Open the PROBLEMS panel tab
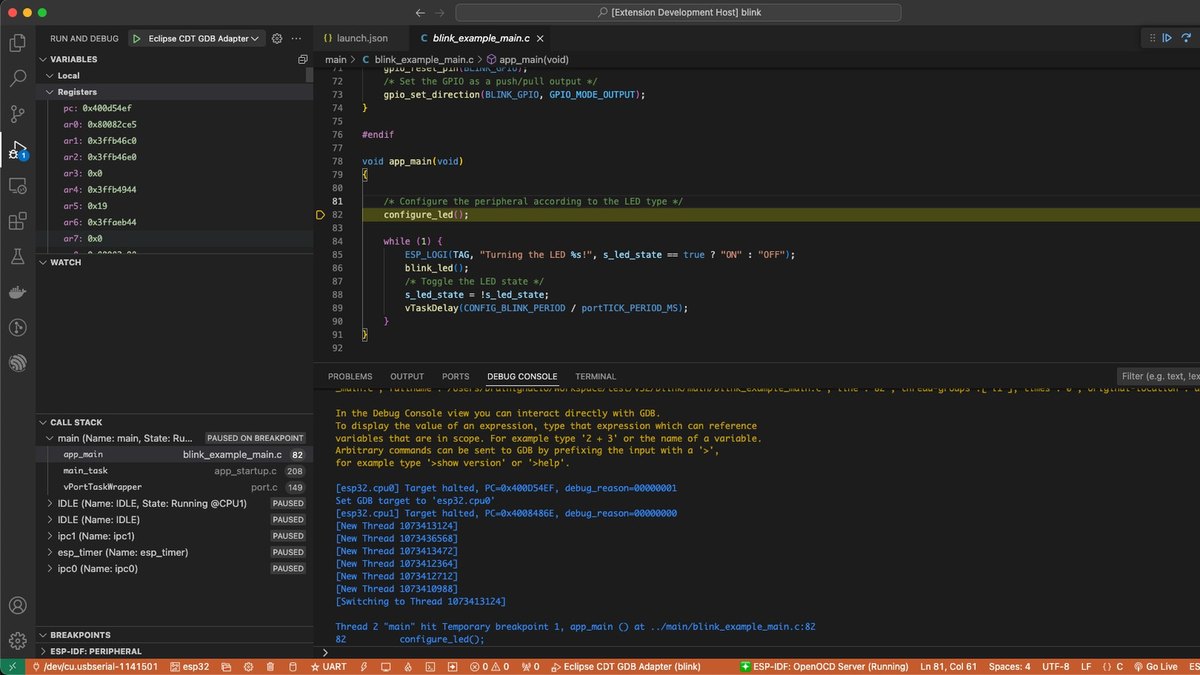The image size is (1200, 675). pos(350,376)
